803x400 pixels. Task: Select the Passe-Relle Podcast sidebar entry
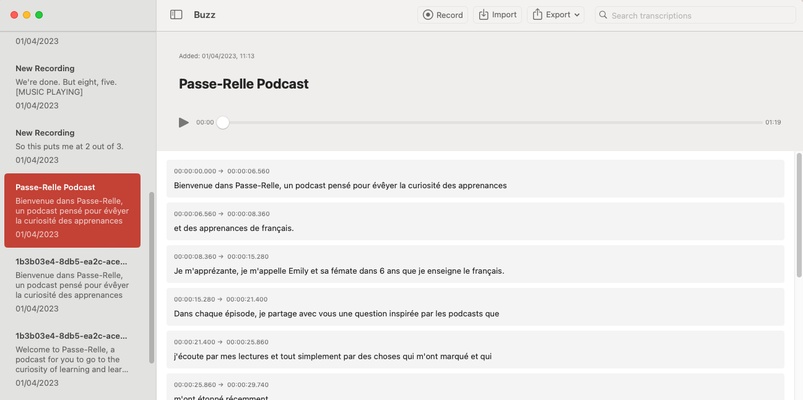[72, 210]
